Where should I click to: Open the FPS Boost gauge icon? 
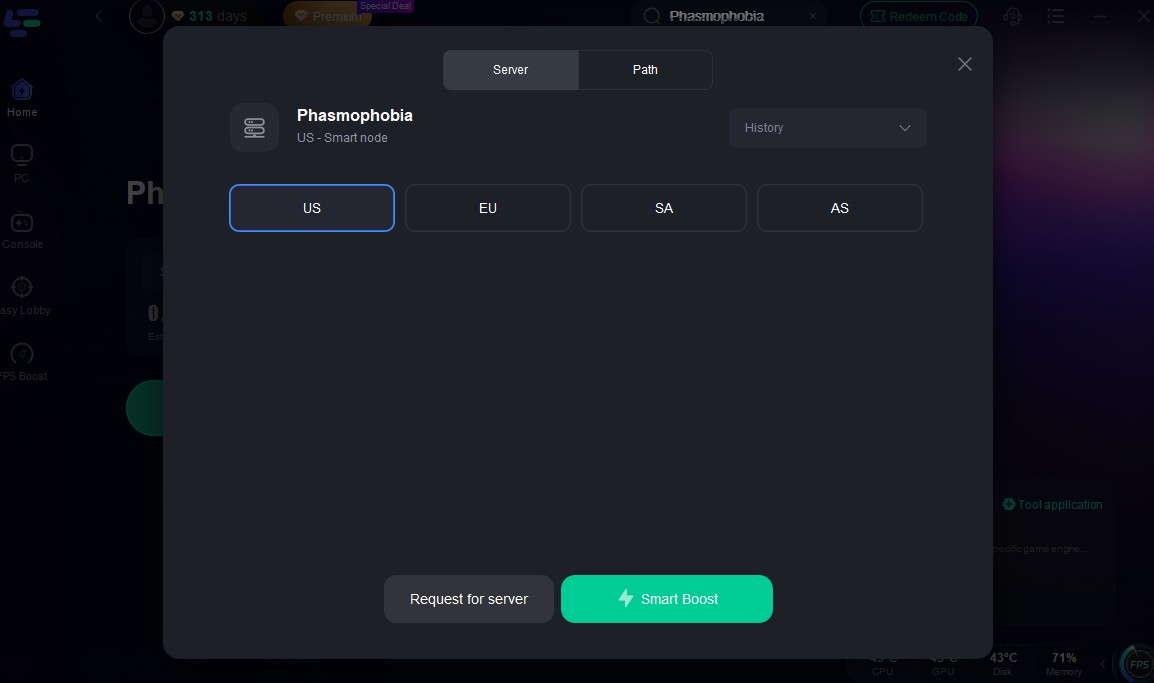(21, 353)
